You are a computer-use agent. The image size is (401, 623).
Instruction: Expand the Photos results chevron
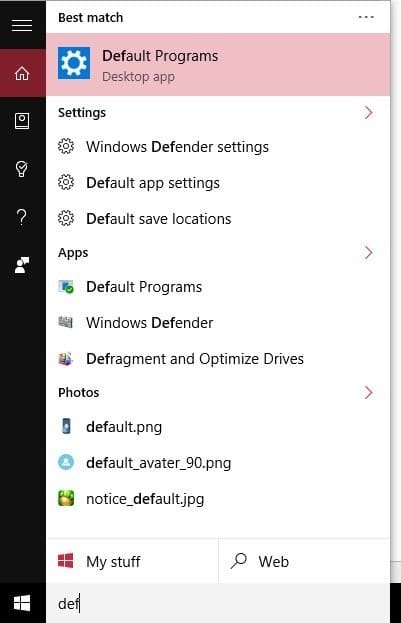[x=368, y=393]
